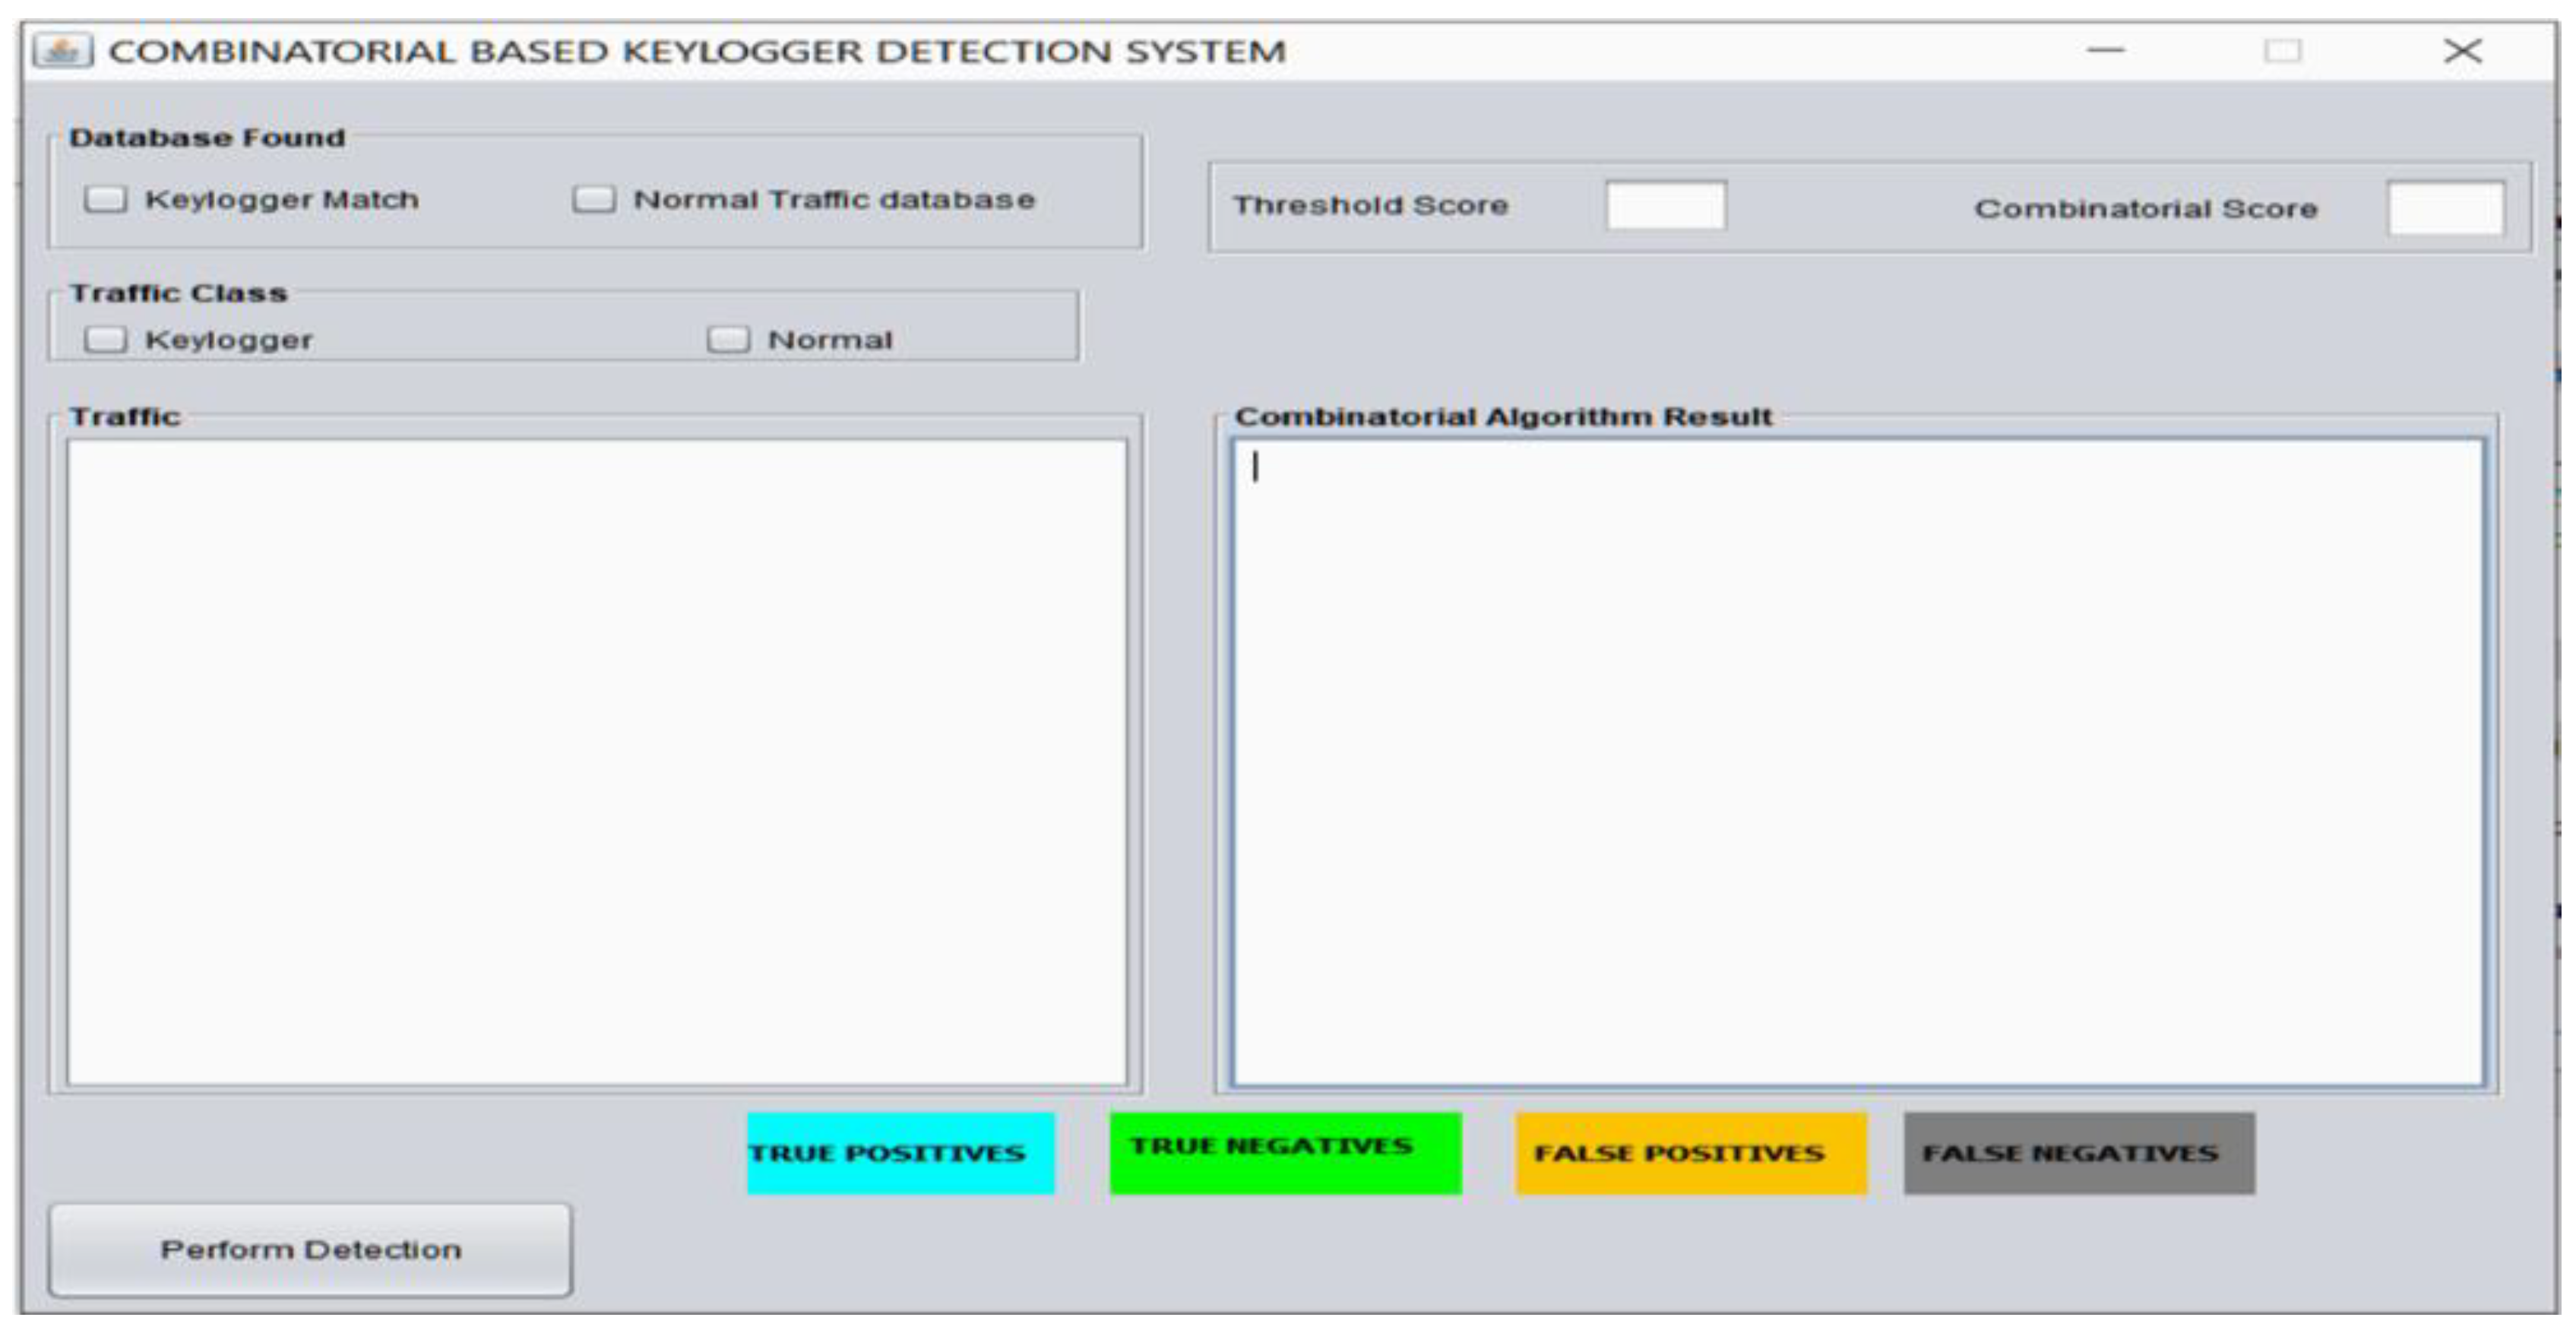Click the Normal Traffic database label
Image resolution: width=2576 pixels, height=1330 pixels.
tap(834, 200)
